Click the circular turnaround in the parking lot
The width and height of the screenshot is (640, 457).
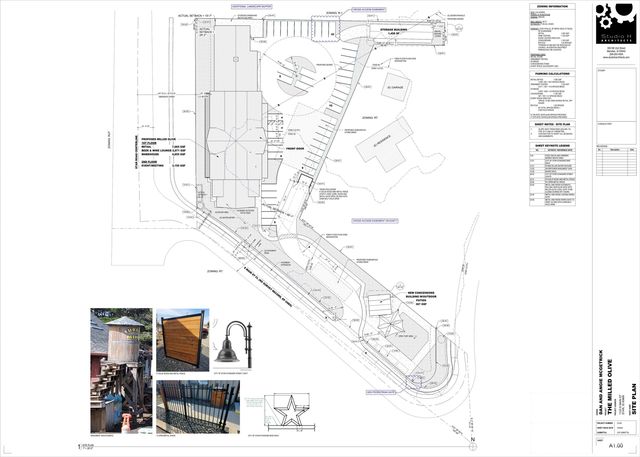pyautogui.click(x=299, y=75)
